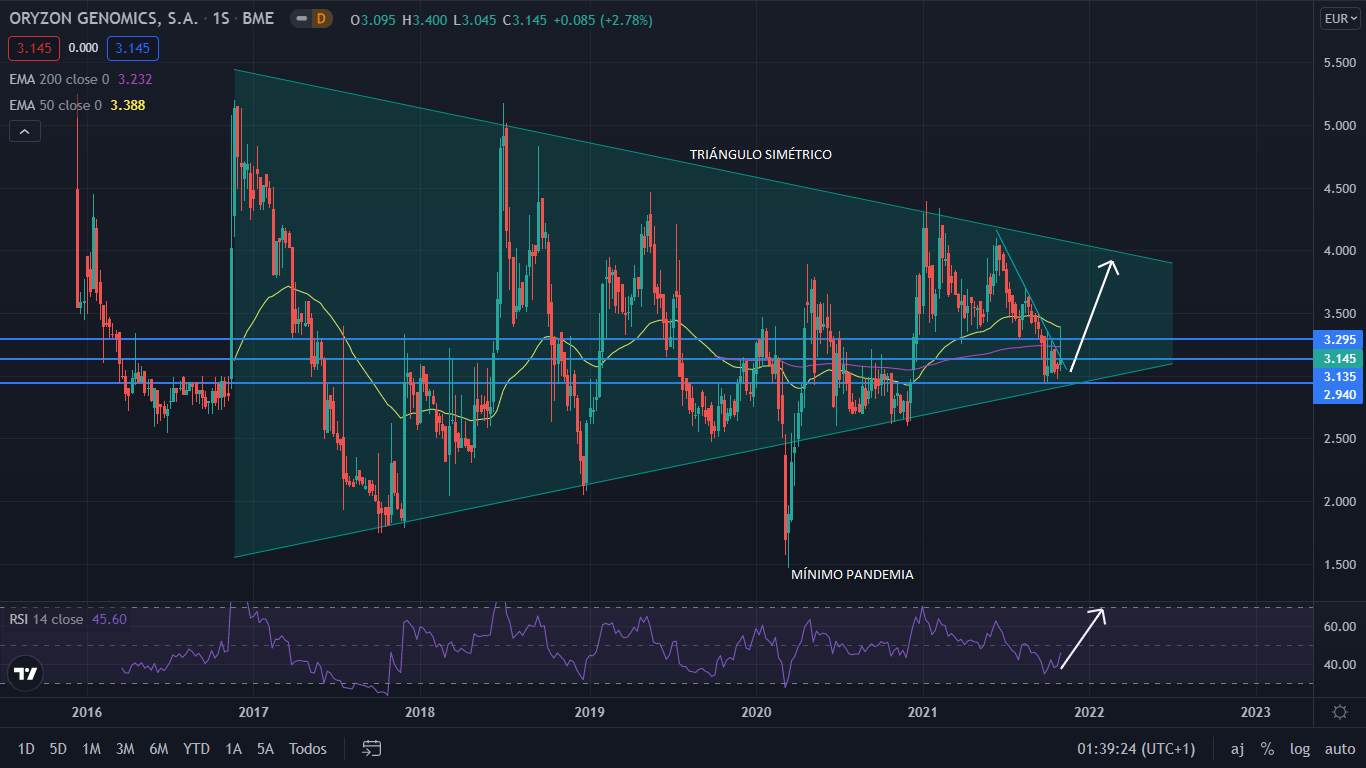Click the white arrow drawing on RSI pane

[1083, 638]
